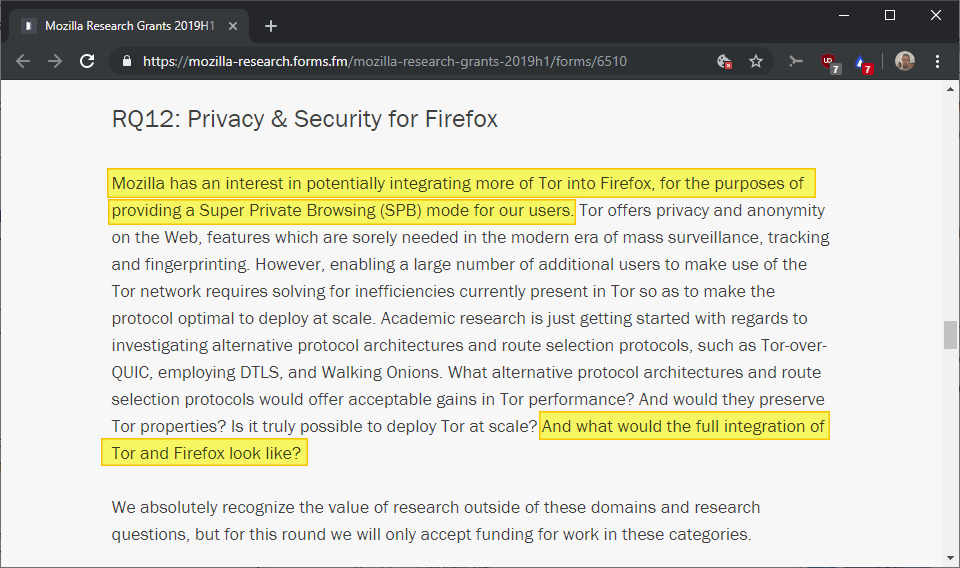The height and width of the screenshot is (568, 960).
Task: Maximize the browser window
Action: coord(890,15)
